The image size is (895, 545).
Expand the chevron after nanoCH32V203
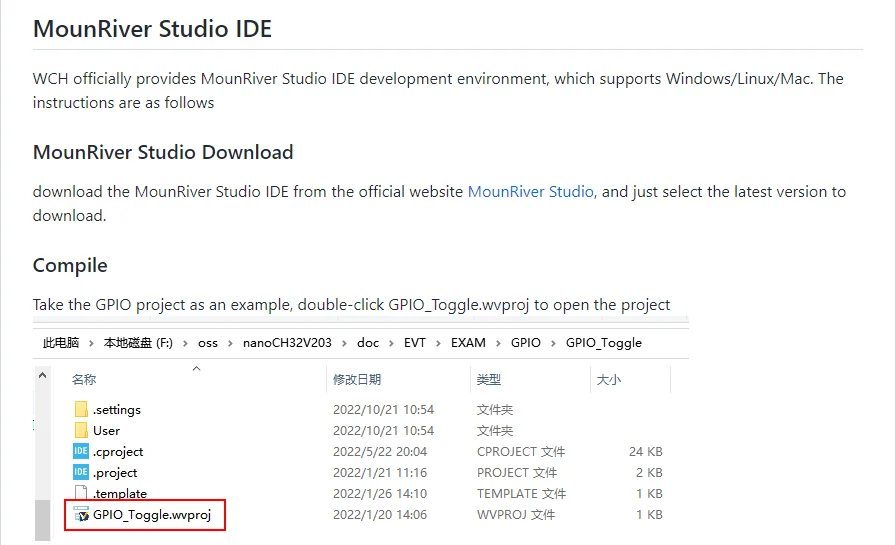[344, 343]
